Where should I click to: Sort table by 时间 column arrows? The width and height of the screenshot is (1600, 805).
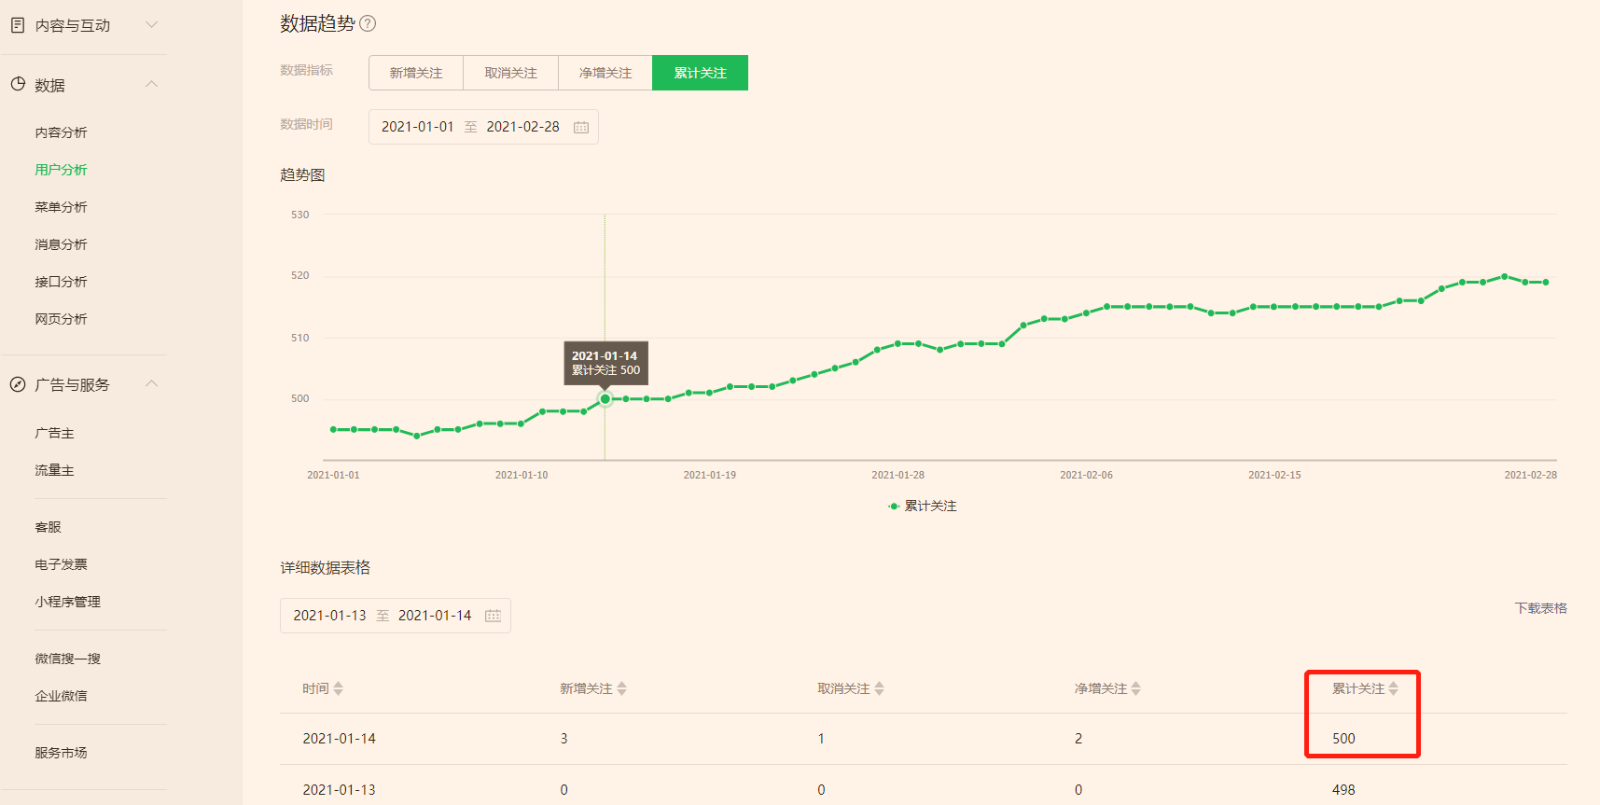point(338,689)
